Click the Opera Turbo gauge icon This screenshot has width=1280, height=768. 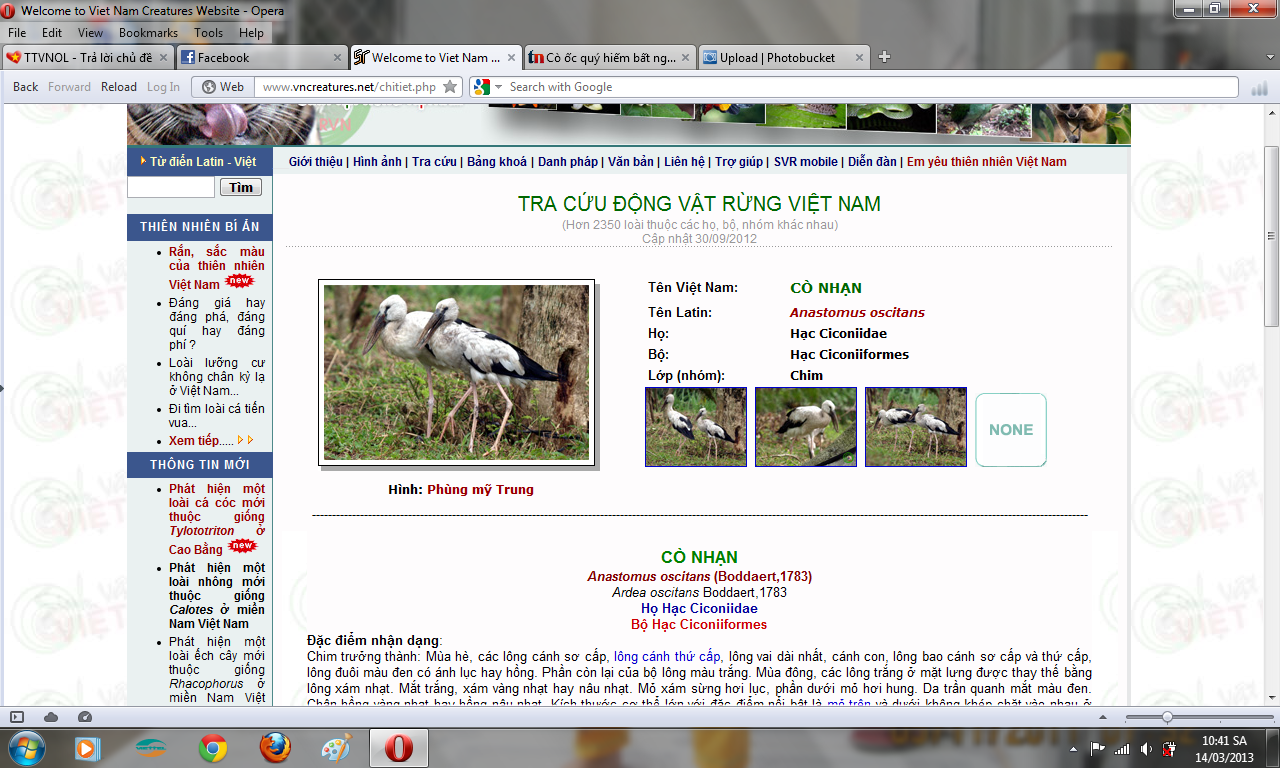(85, 717)
